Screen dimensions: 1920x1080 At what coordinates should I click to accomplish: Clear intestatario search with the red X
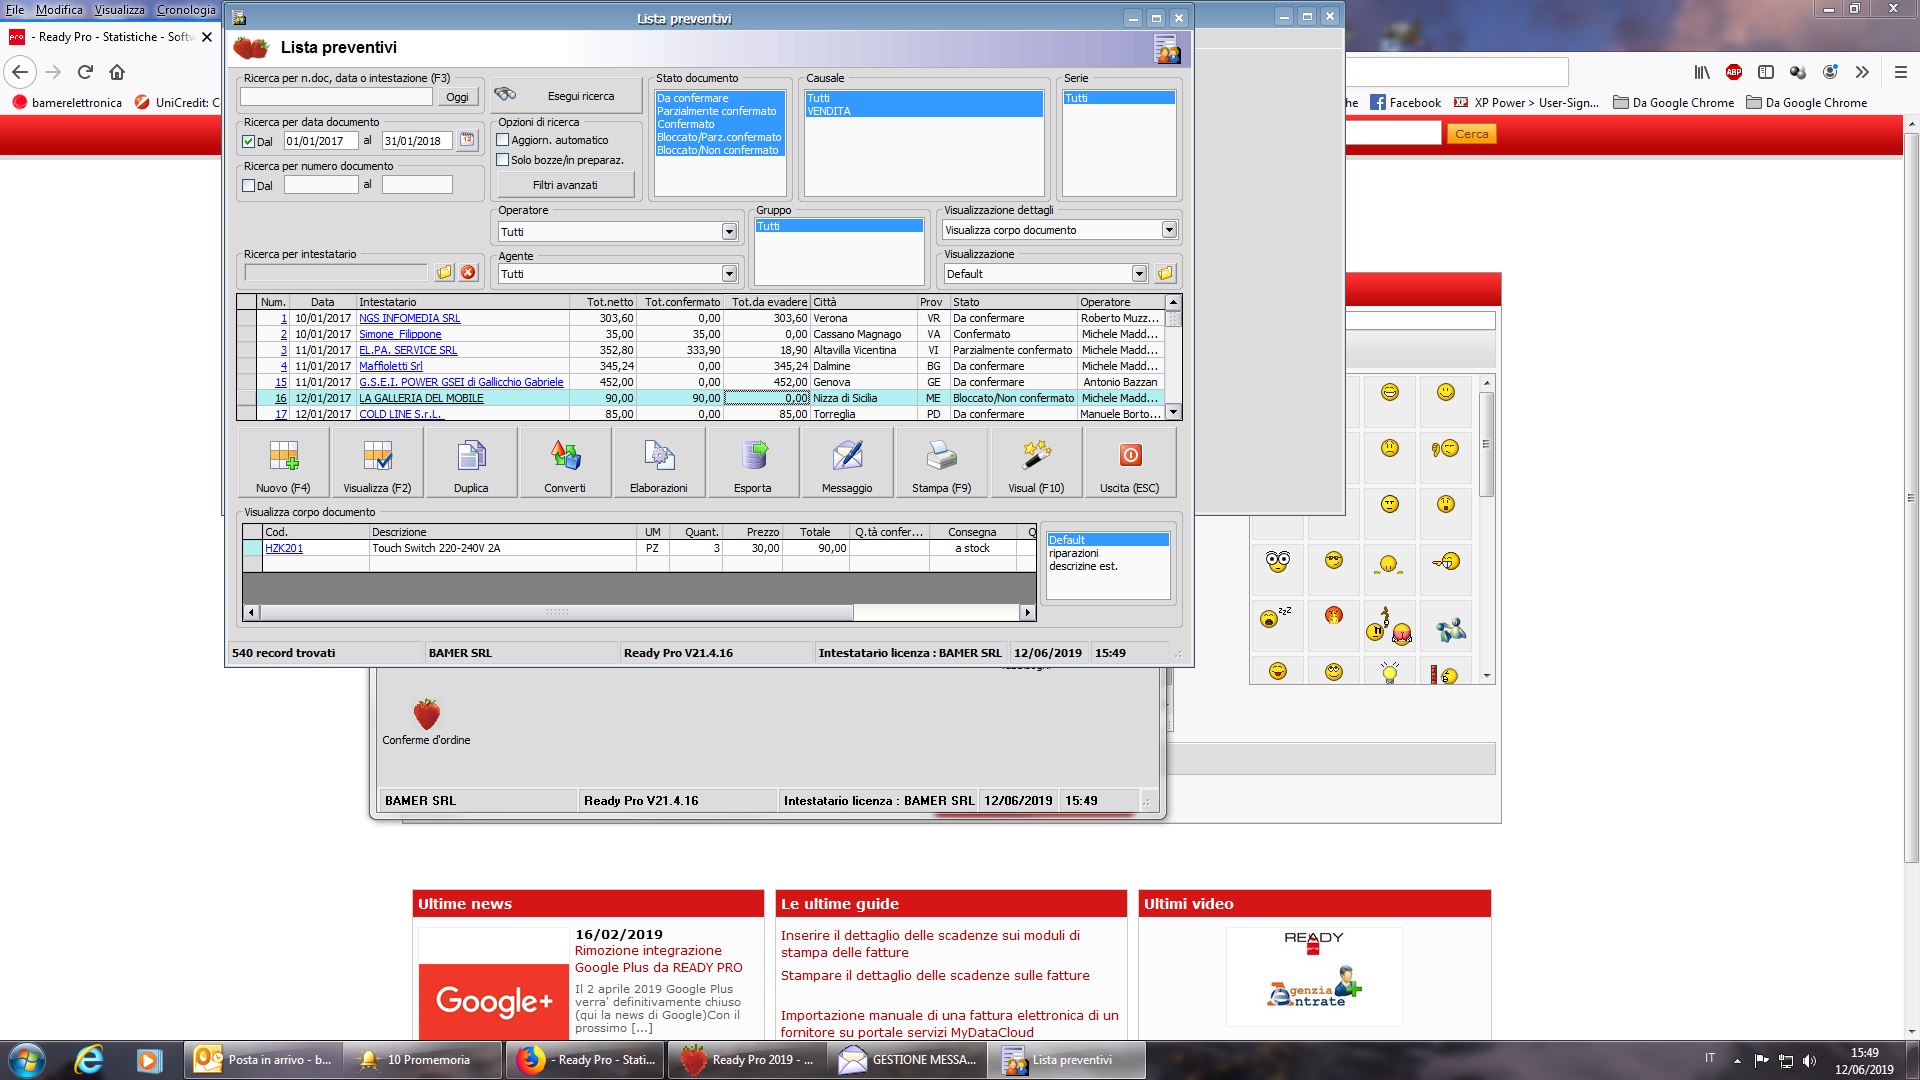[x=468, y=273]
